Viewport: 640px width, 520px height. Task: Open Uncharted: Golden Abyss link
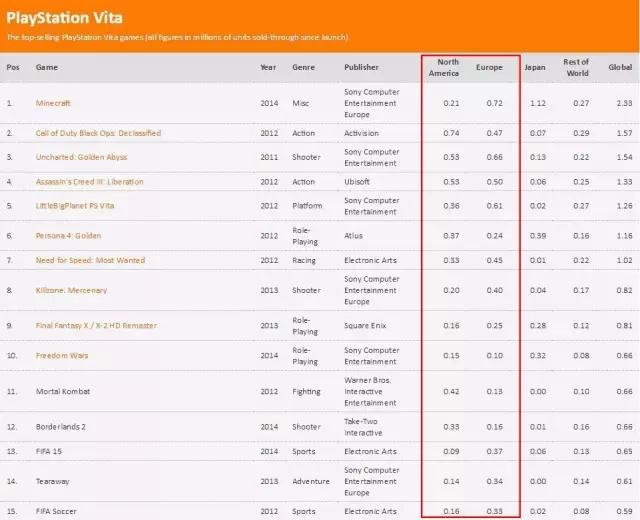point(81,157)
